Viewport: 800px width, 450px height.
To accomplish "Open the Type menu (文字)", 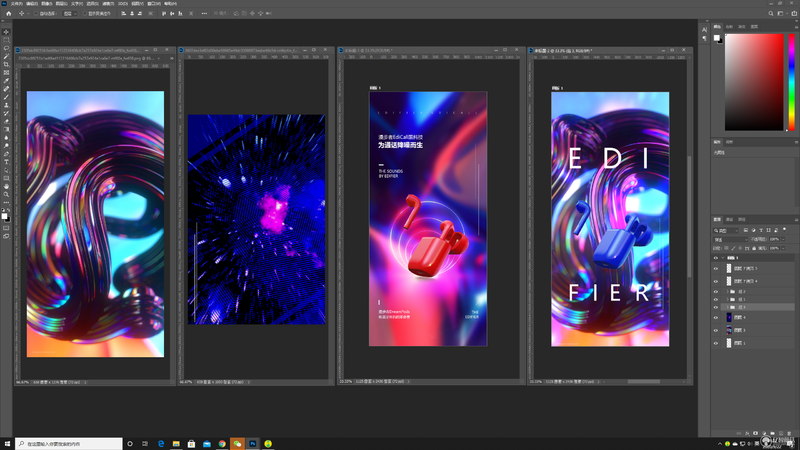I will 77,4.
